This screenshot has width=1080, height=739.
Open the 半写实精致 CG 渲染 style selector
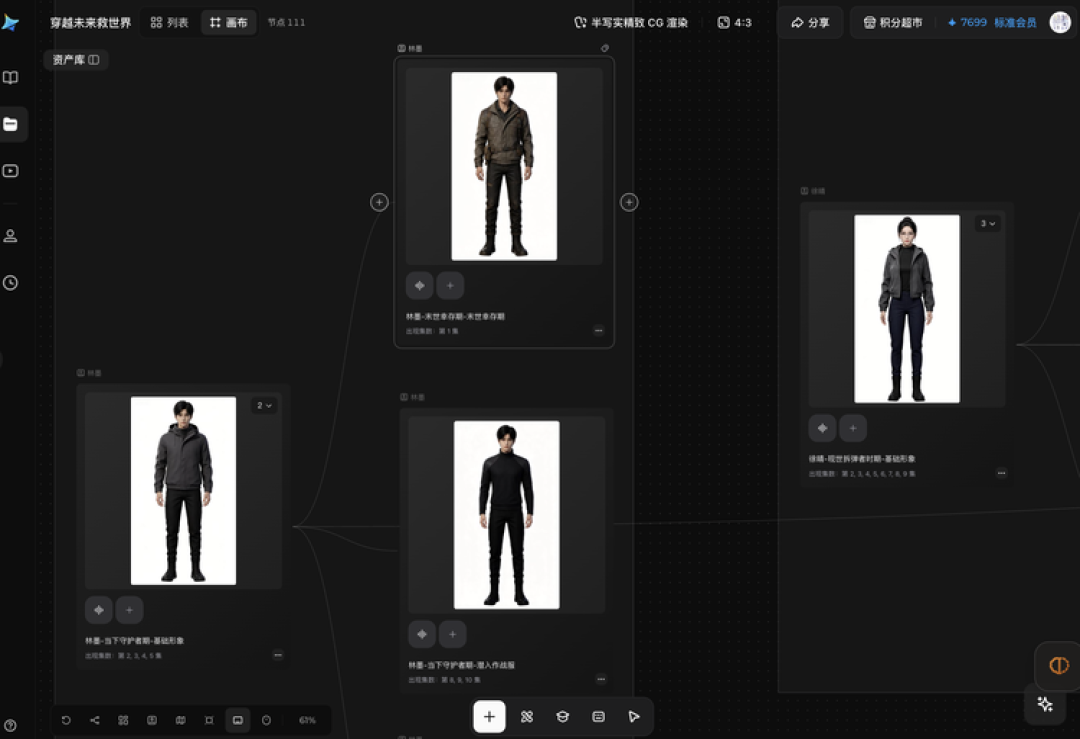point(631,23)
